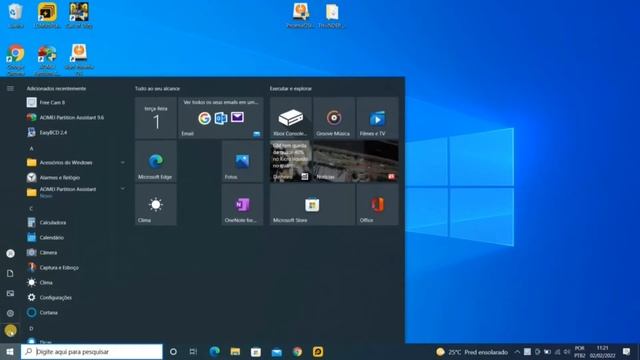Open the Notícias news tile
Image resolution: width=640 pixels, height=360 pixels.
(x=356, y=161)
